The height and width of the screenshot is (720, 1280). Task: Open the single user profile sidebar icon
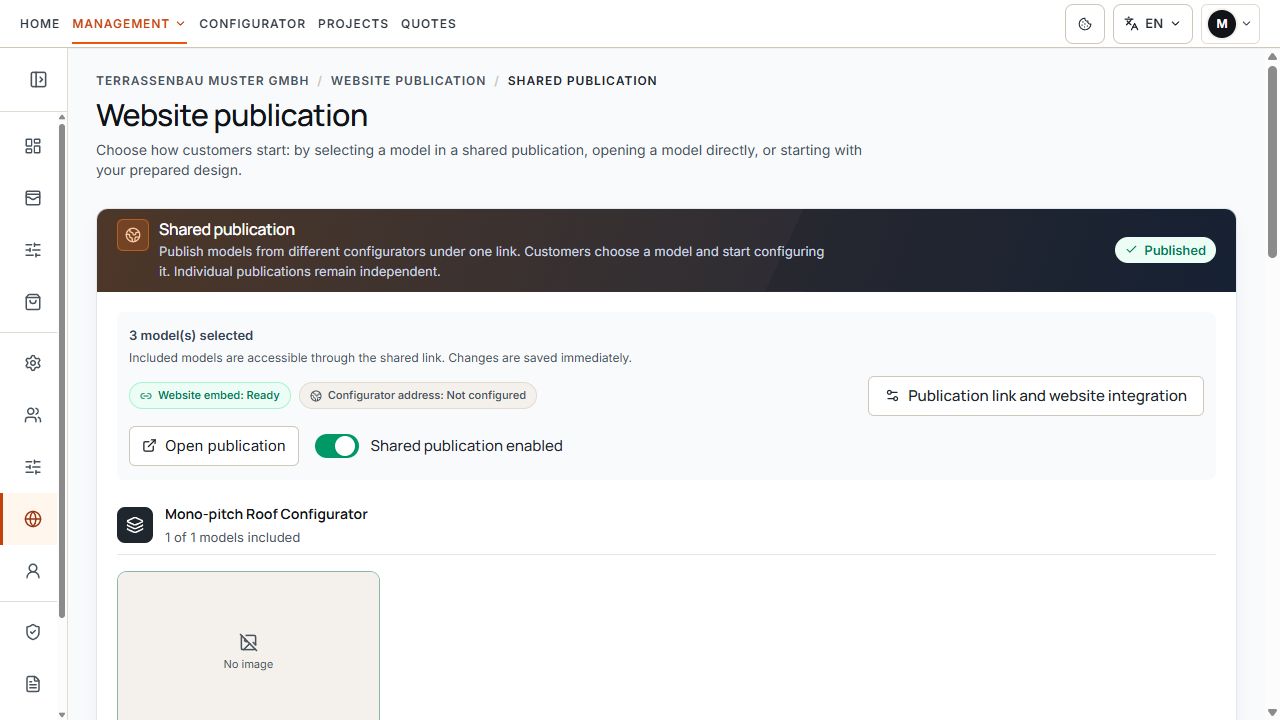(x=33, y=571)
